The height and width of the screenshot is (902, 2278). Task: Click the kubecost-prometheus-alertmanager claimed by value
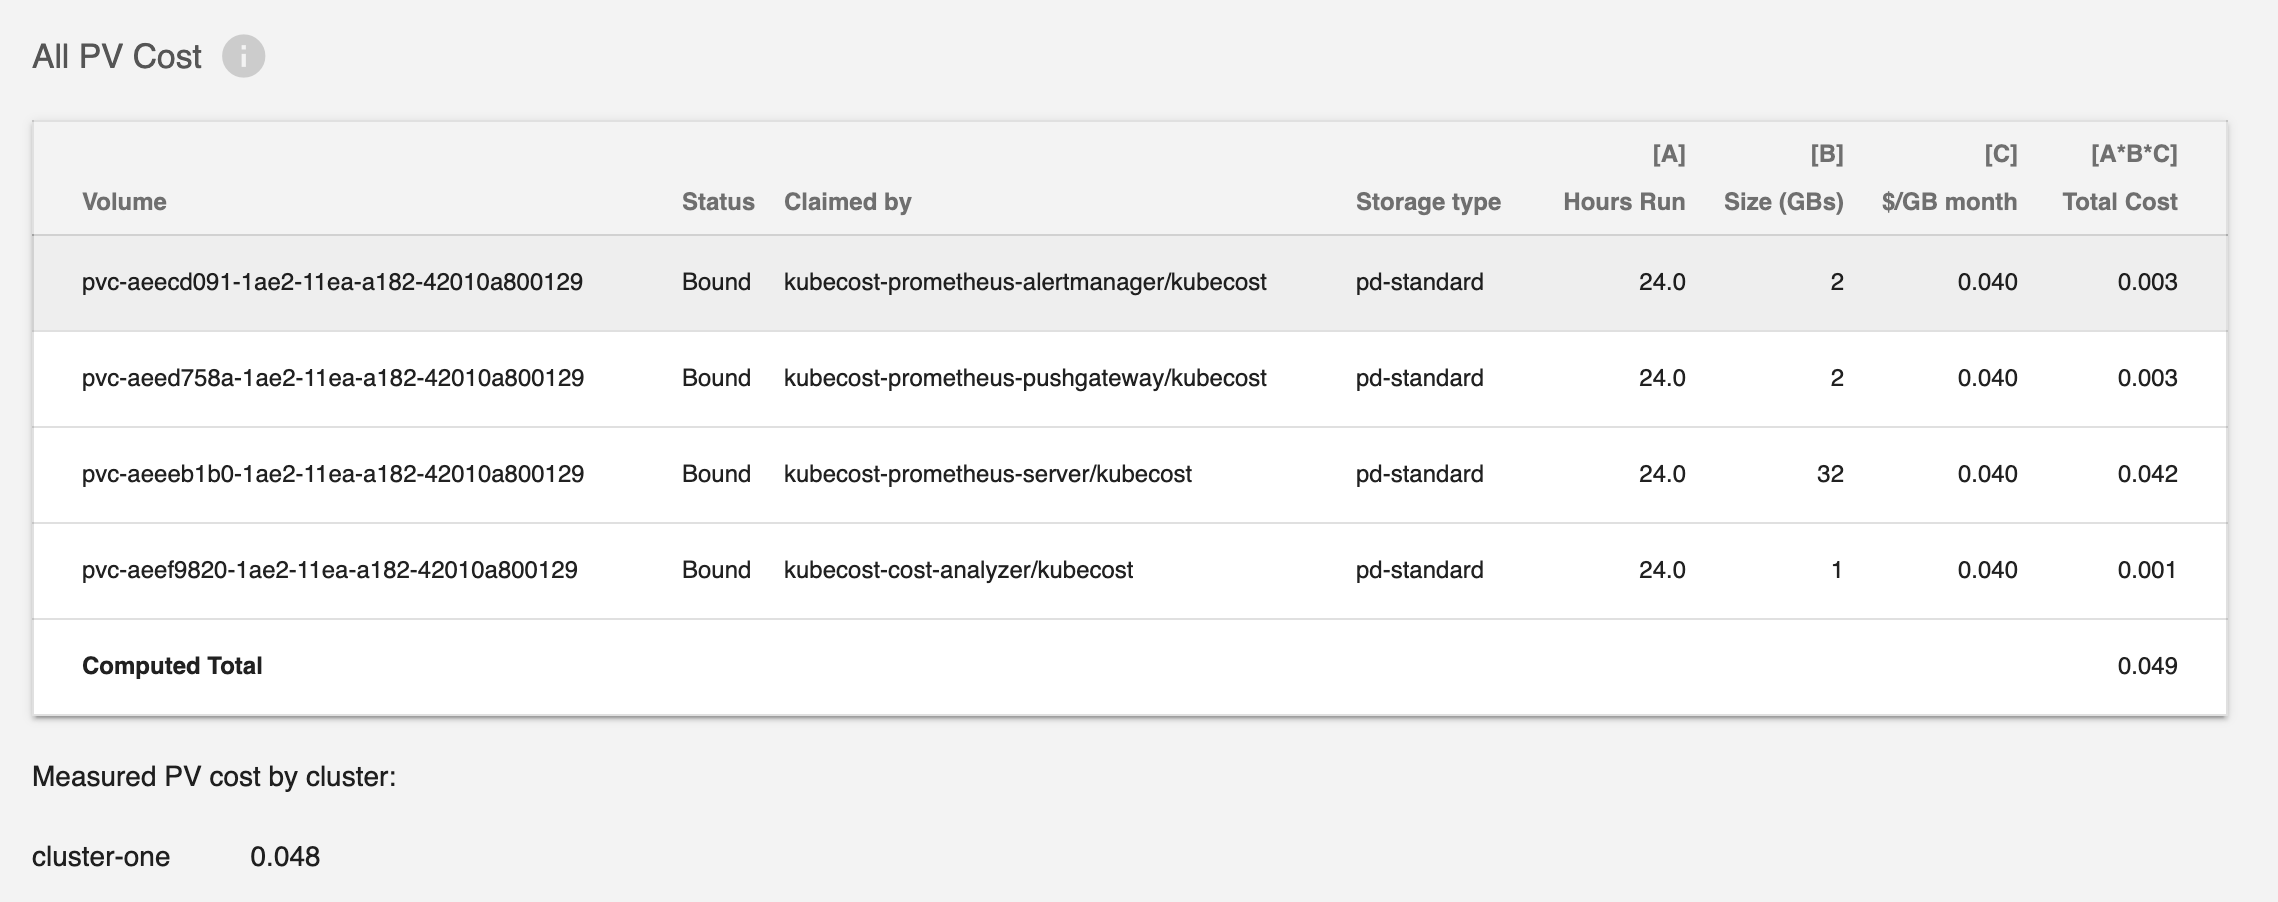pyautogui.click(x=1026, y=282)
